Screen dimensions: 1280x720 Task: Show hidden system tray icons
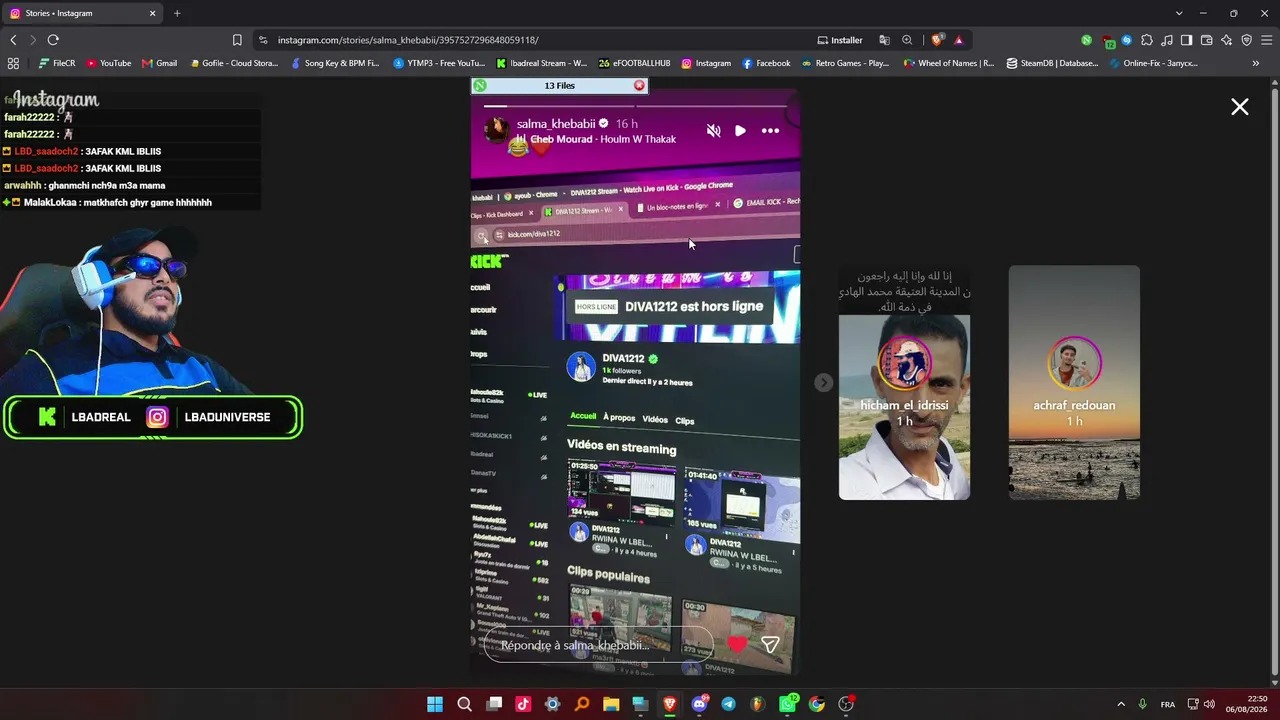click(1121, 704)
